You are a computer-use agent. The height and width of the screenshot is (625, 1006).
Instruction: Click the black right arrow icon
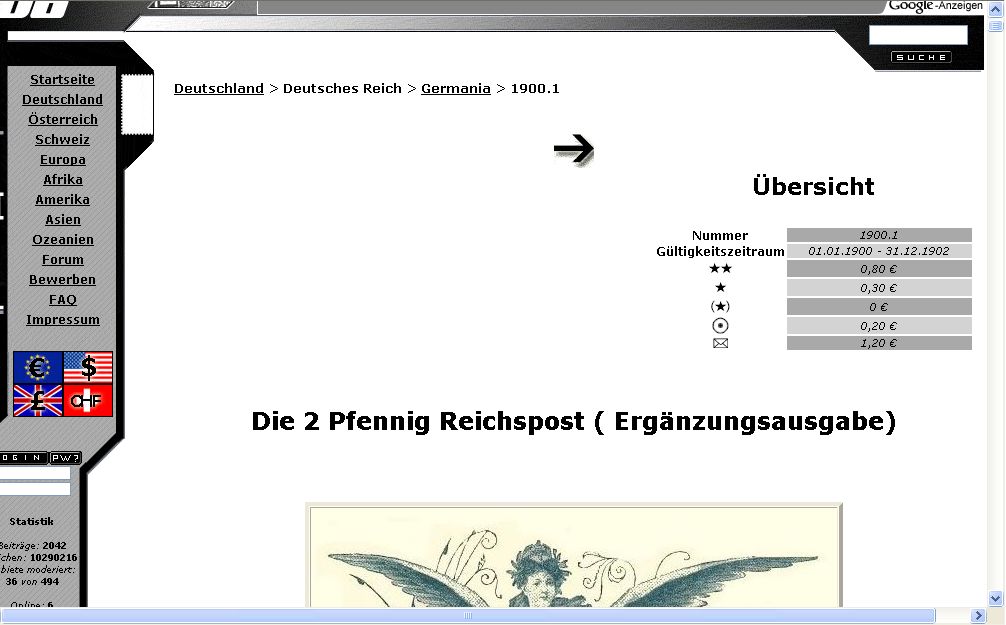tap(574, 149)
